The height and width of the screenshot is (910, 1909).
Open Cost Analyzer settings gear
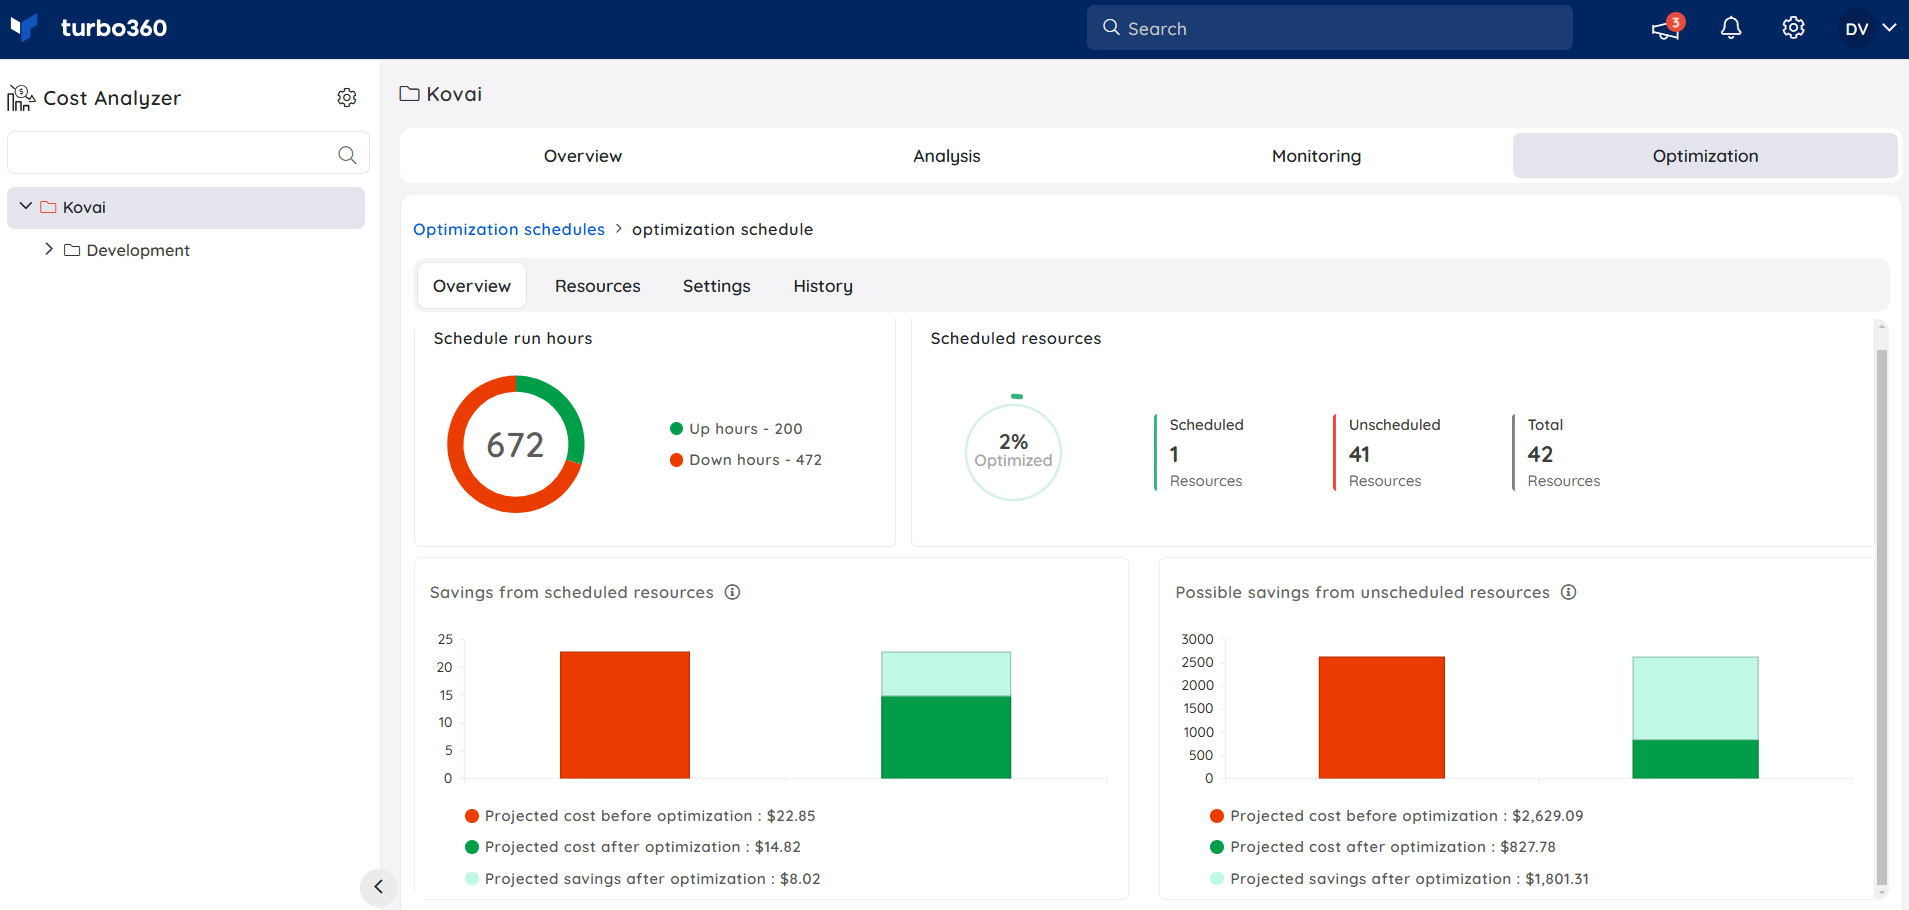[347, 98]
